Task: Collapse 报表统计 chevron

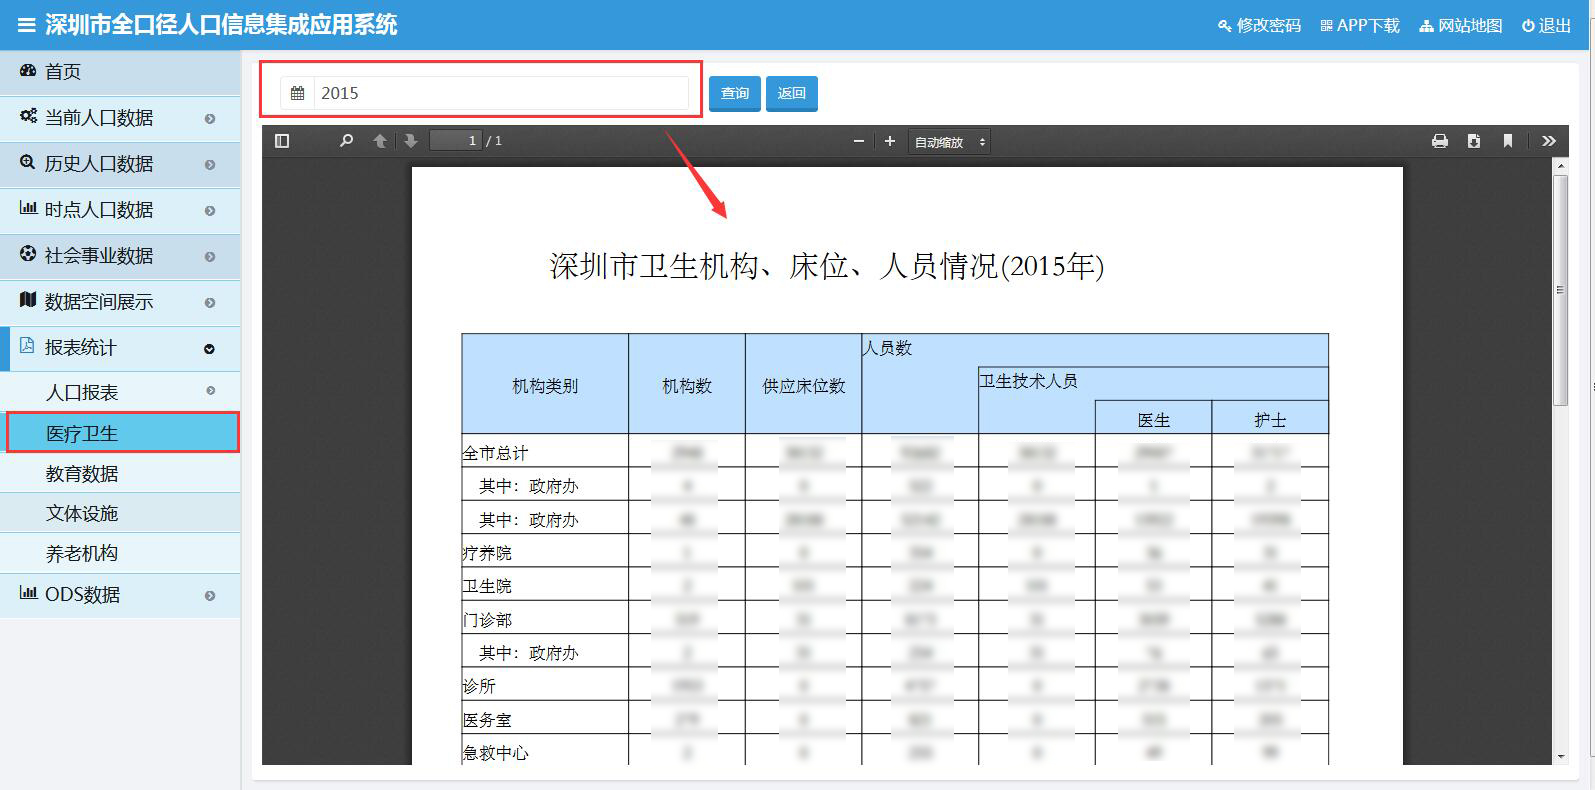Action: coord(210,349)
